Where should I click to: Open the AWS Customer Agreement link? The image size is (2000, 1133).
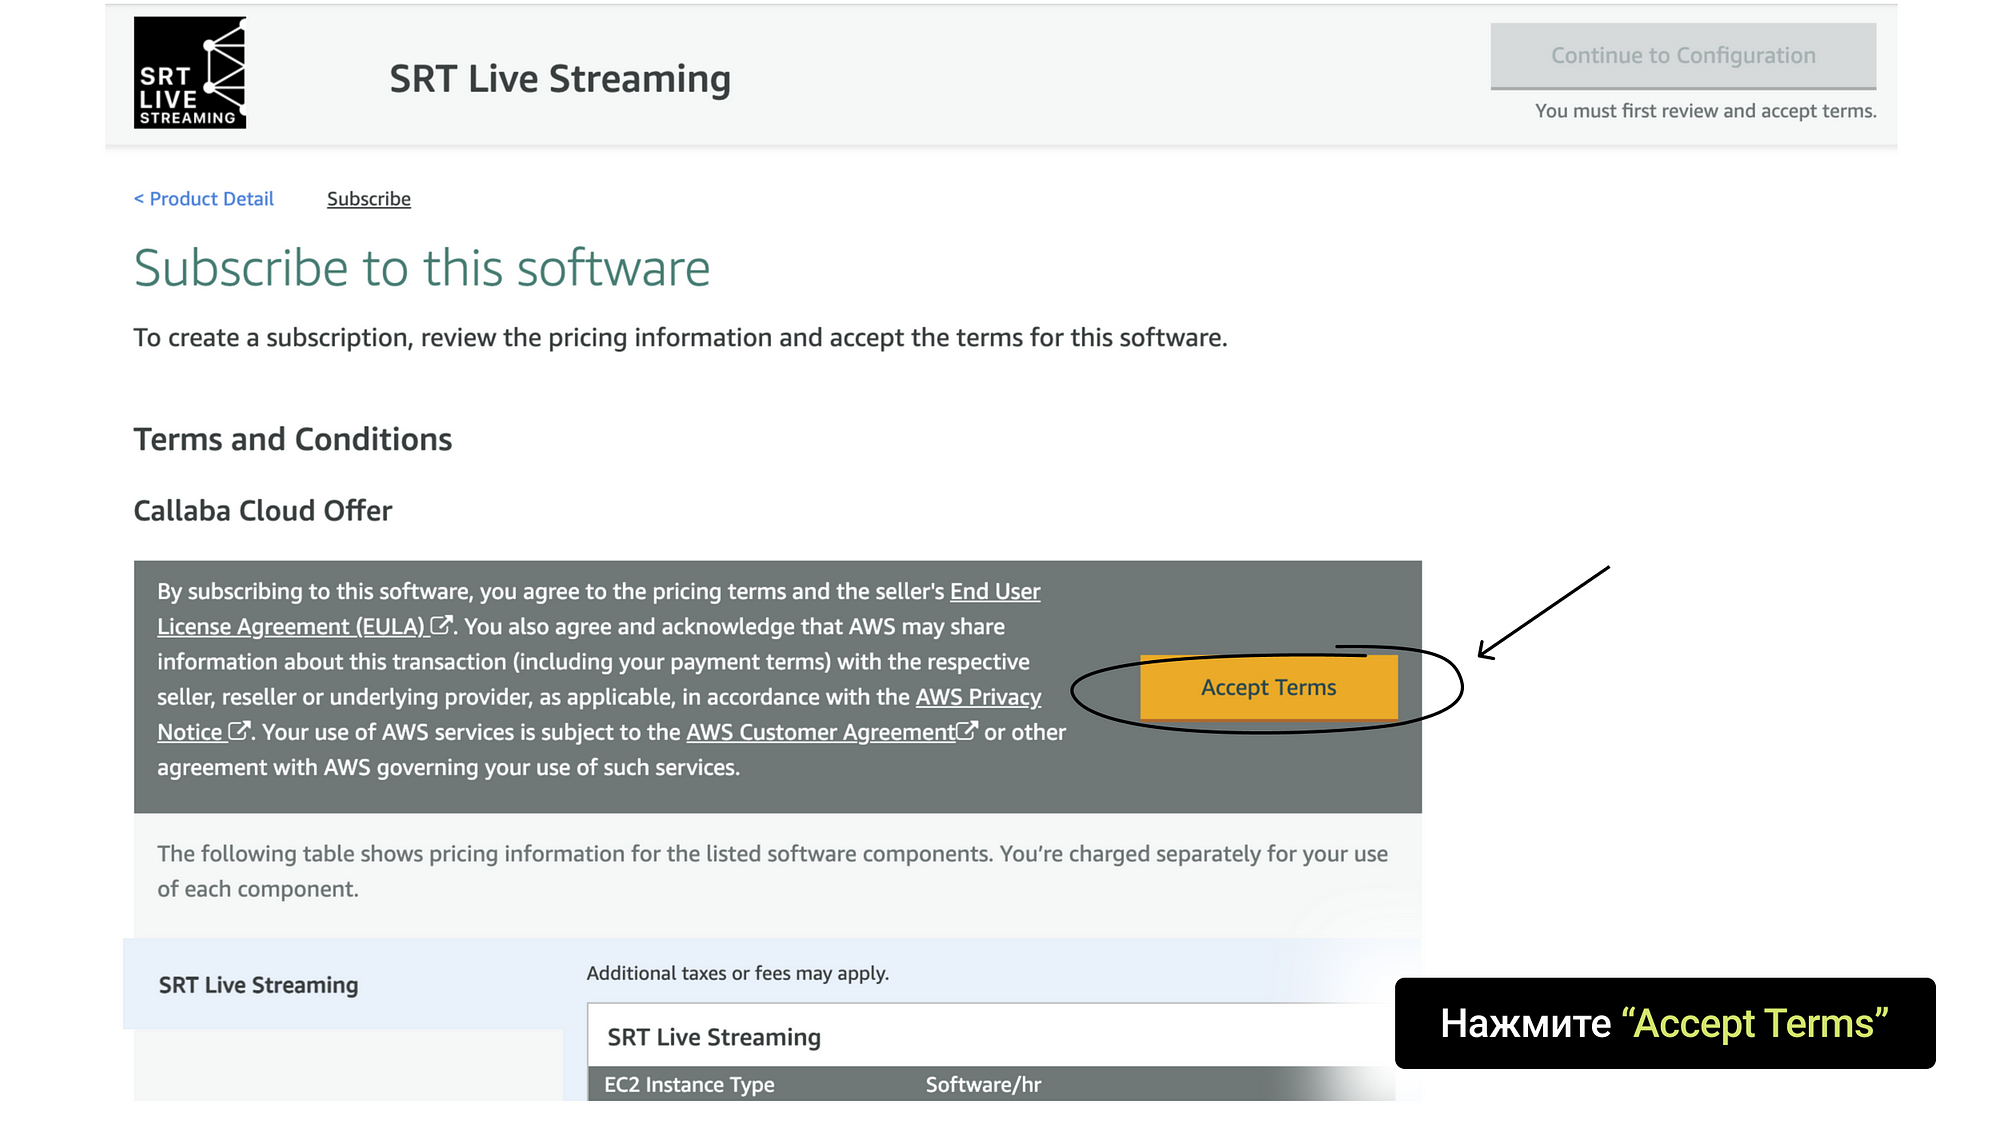click(x=820, y=732)
